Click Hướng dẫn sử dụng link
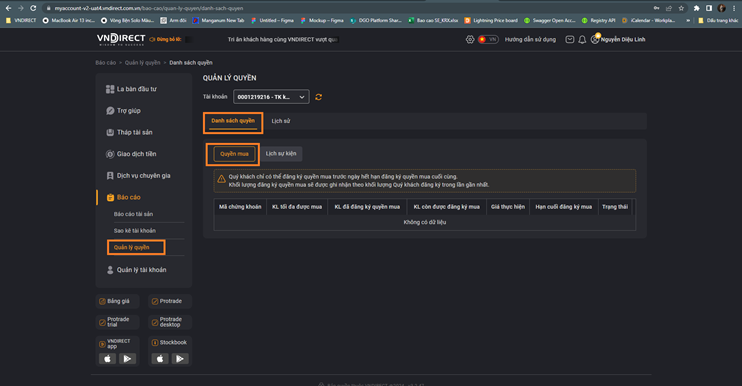This screenshot has height=386, width=742. pyautogui.click(x=530, y=39)
